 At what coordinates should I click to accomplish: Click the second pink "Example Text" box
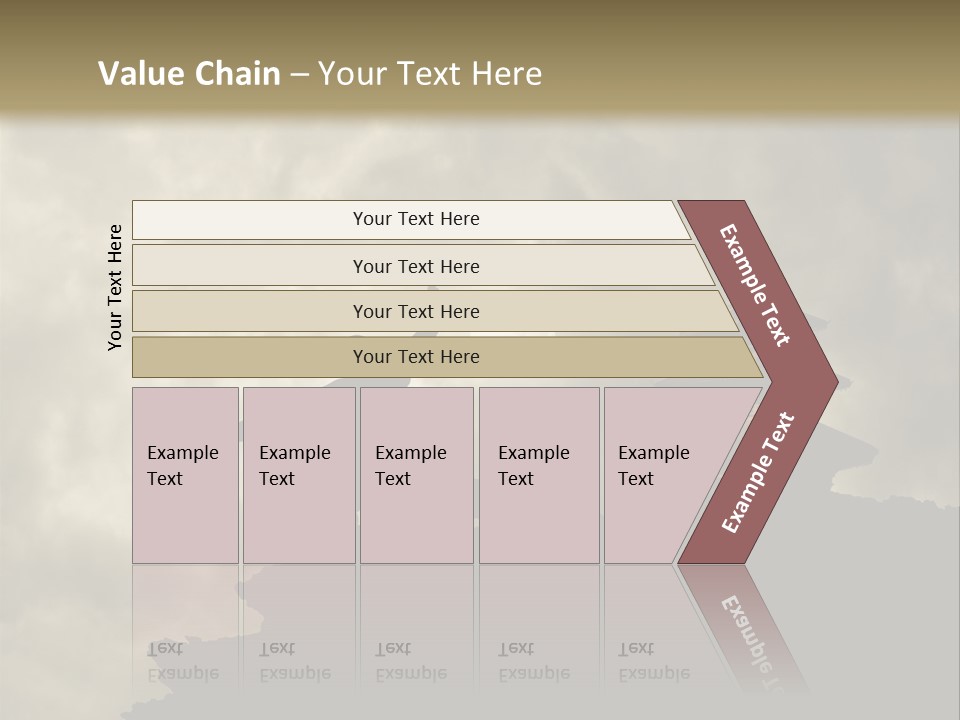pos(298,475)
